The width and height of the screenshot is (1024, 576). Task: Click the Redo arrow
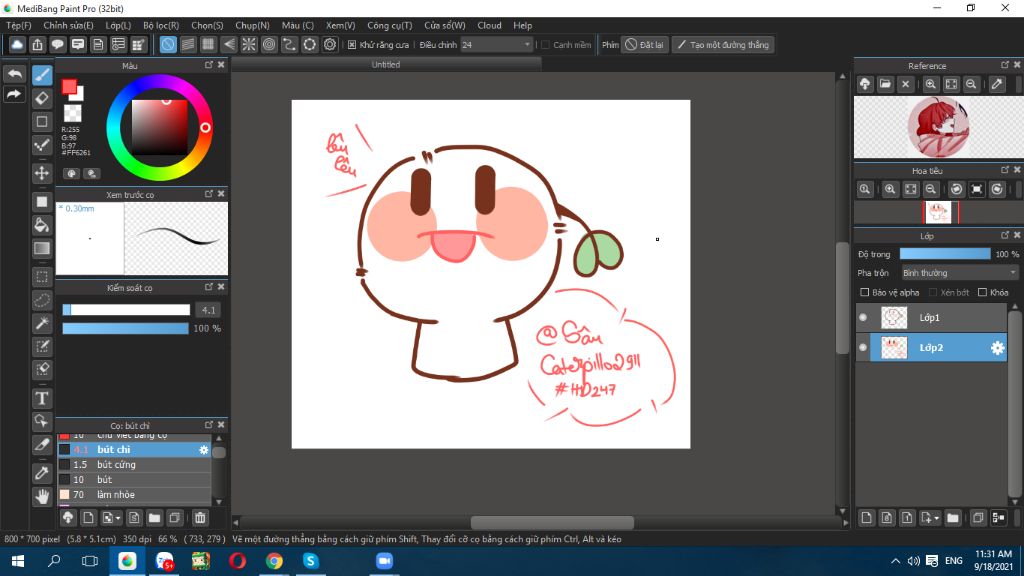(x=14, y=95)
